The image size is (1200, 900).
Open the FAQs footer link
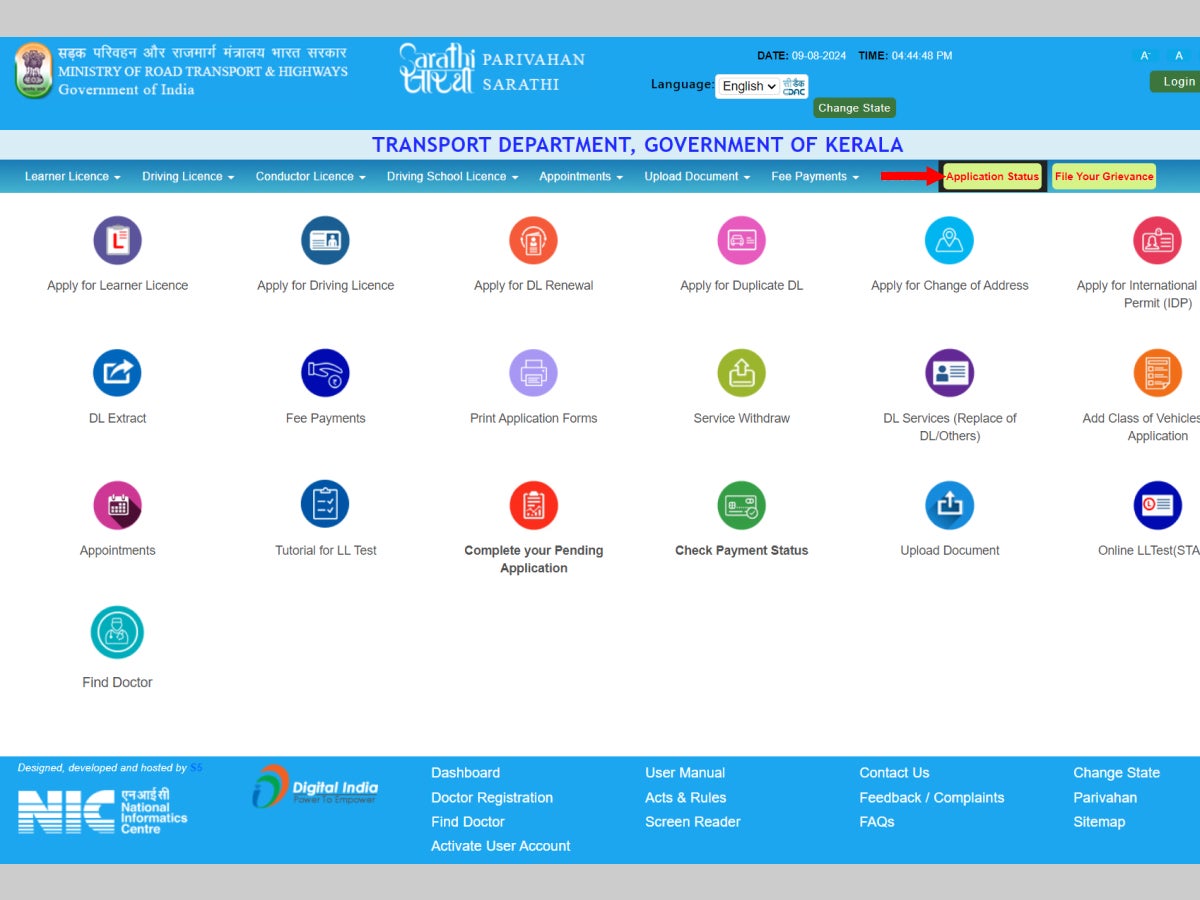[876, 822]
